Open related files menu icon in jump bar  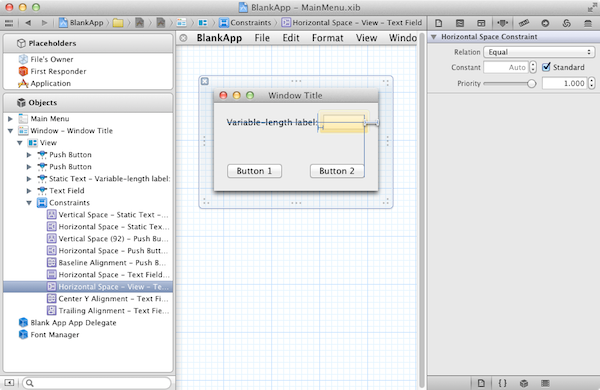point(8,23)
